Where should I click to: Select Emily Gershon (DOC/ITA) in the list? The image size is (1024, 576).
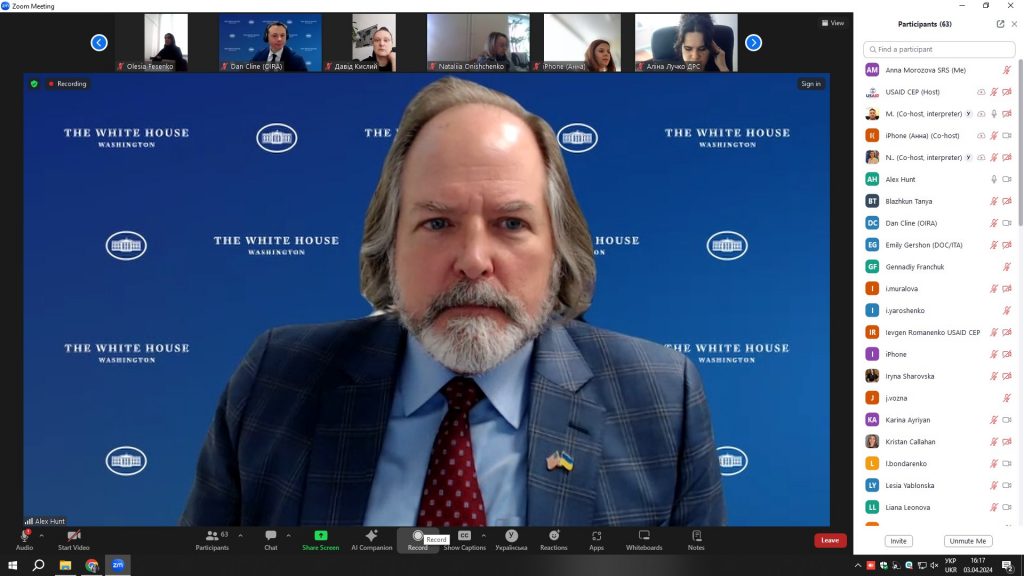coord(939,245)
